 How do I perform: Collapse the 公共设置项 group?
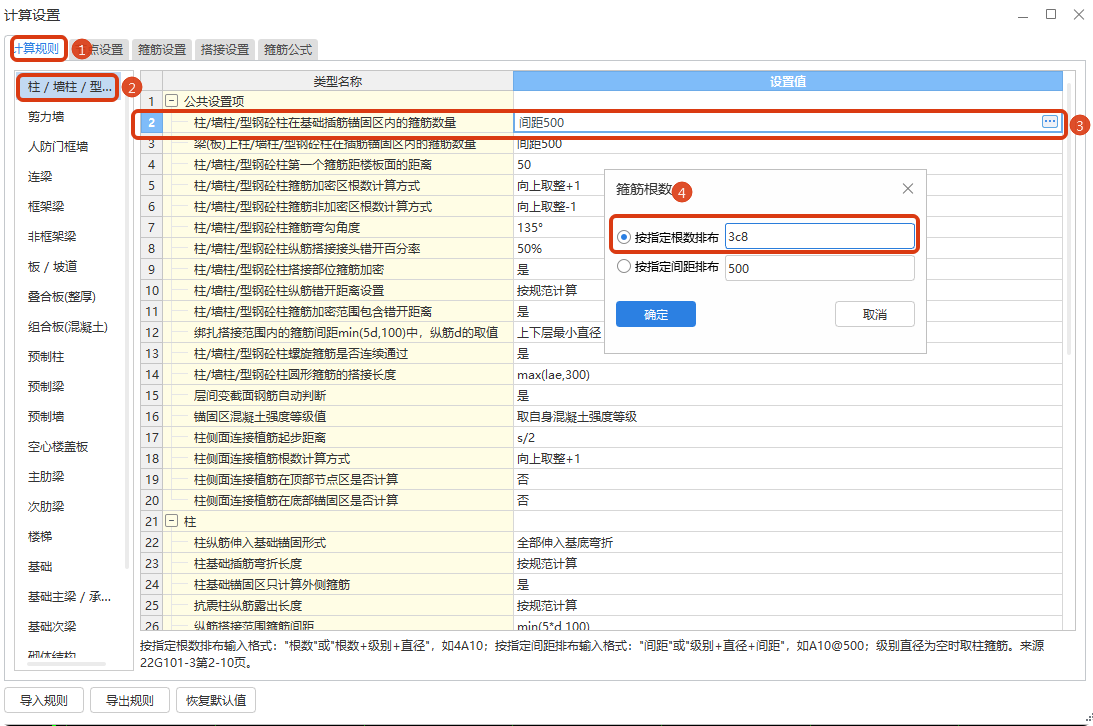(171, 101)
